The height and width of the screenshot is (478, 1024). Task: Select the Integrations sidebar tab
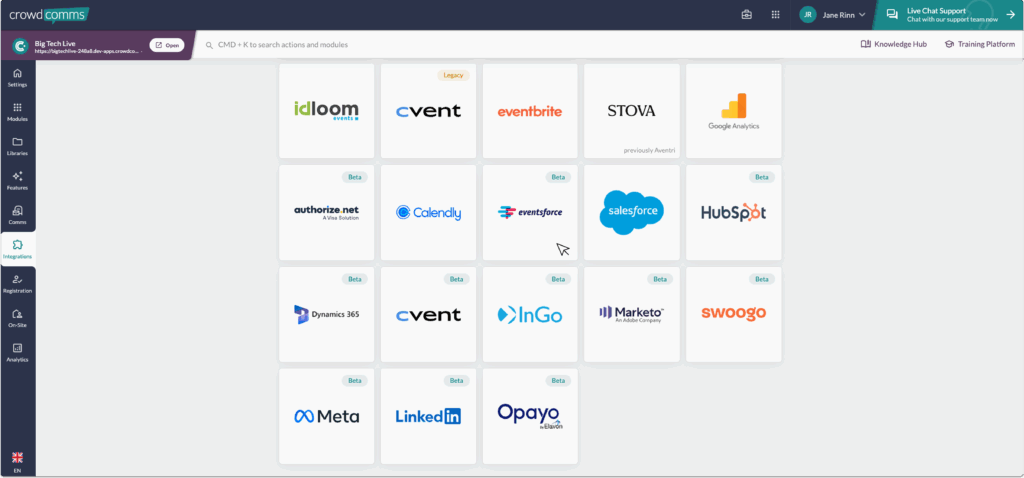pos(17,249)
